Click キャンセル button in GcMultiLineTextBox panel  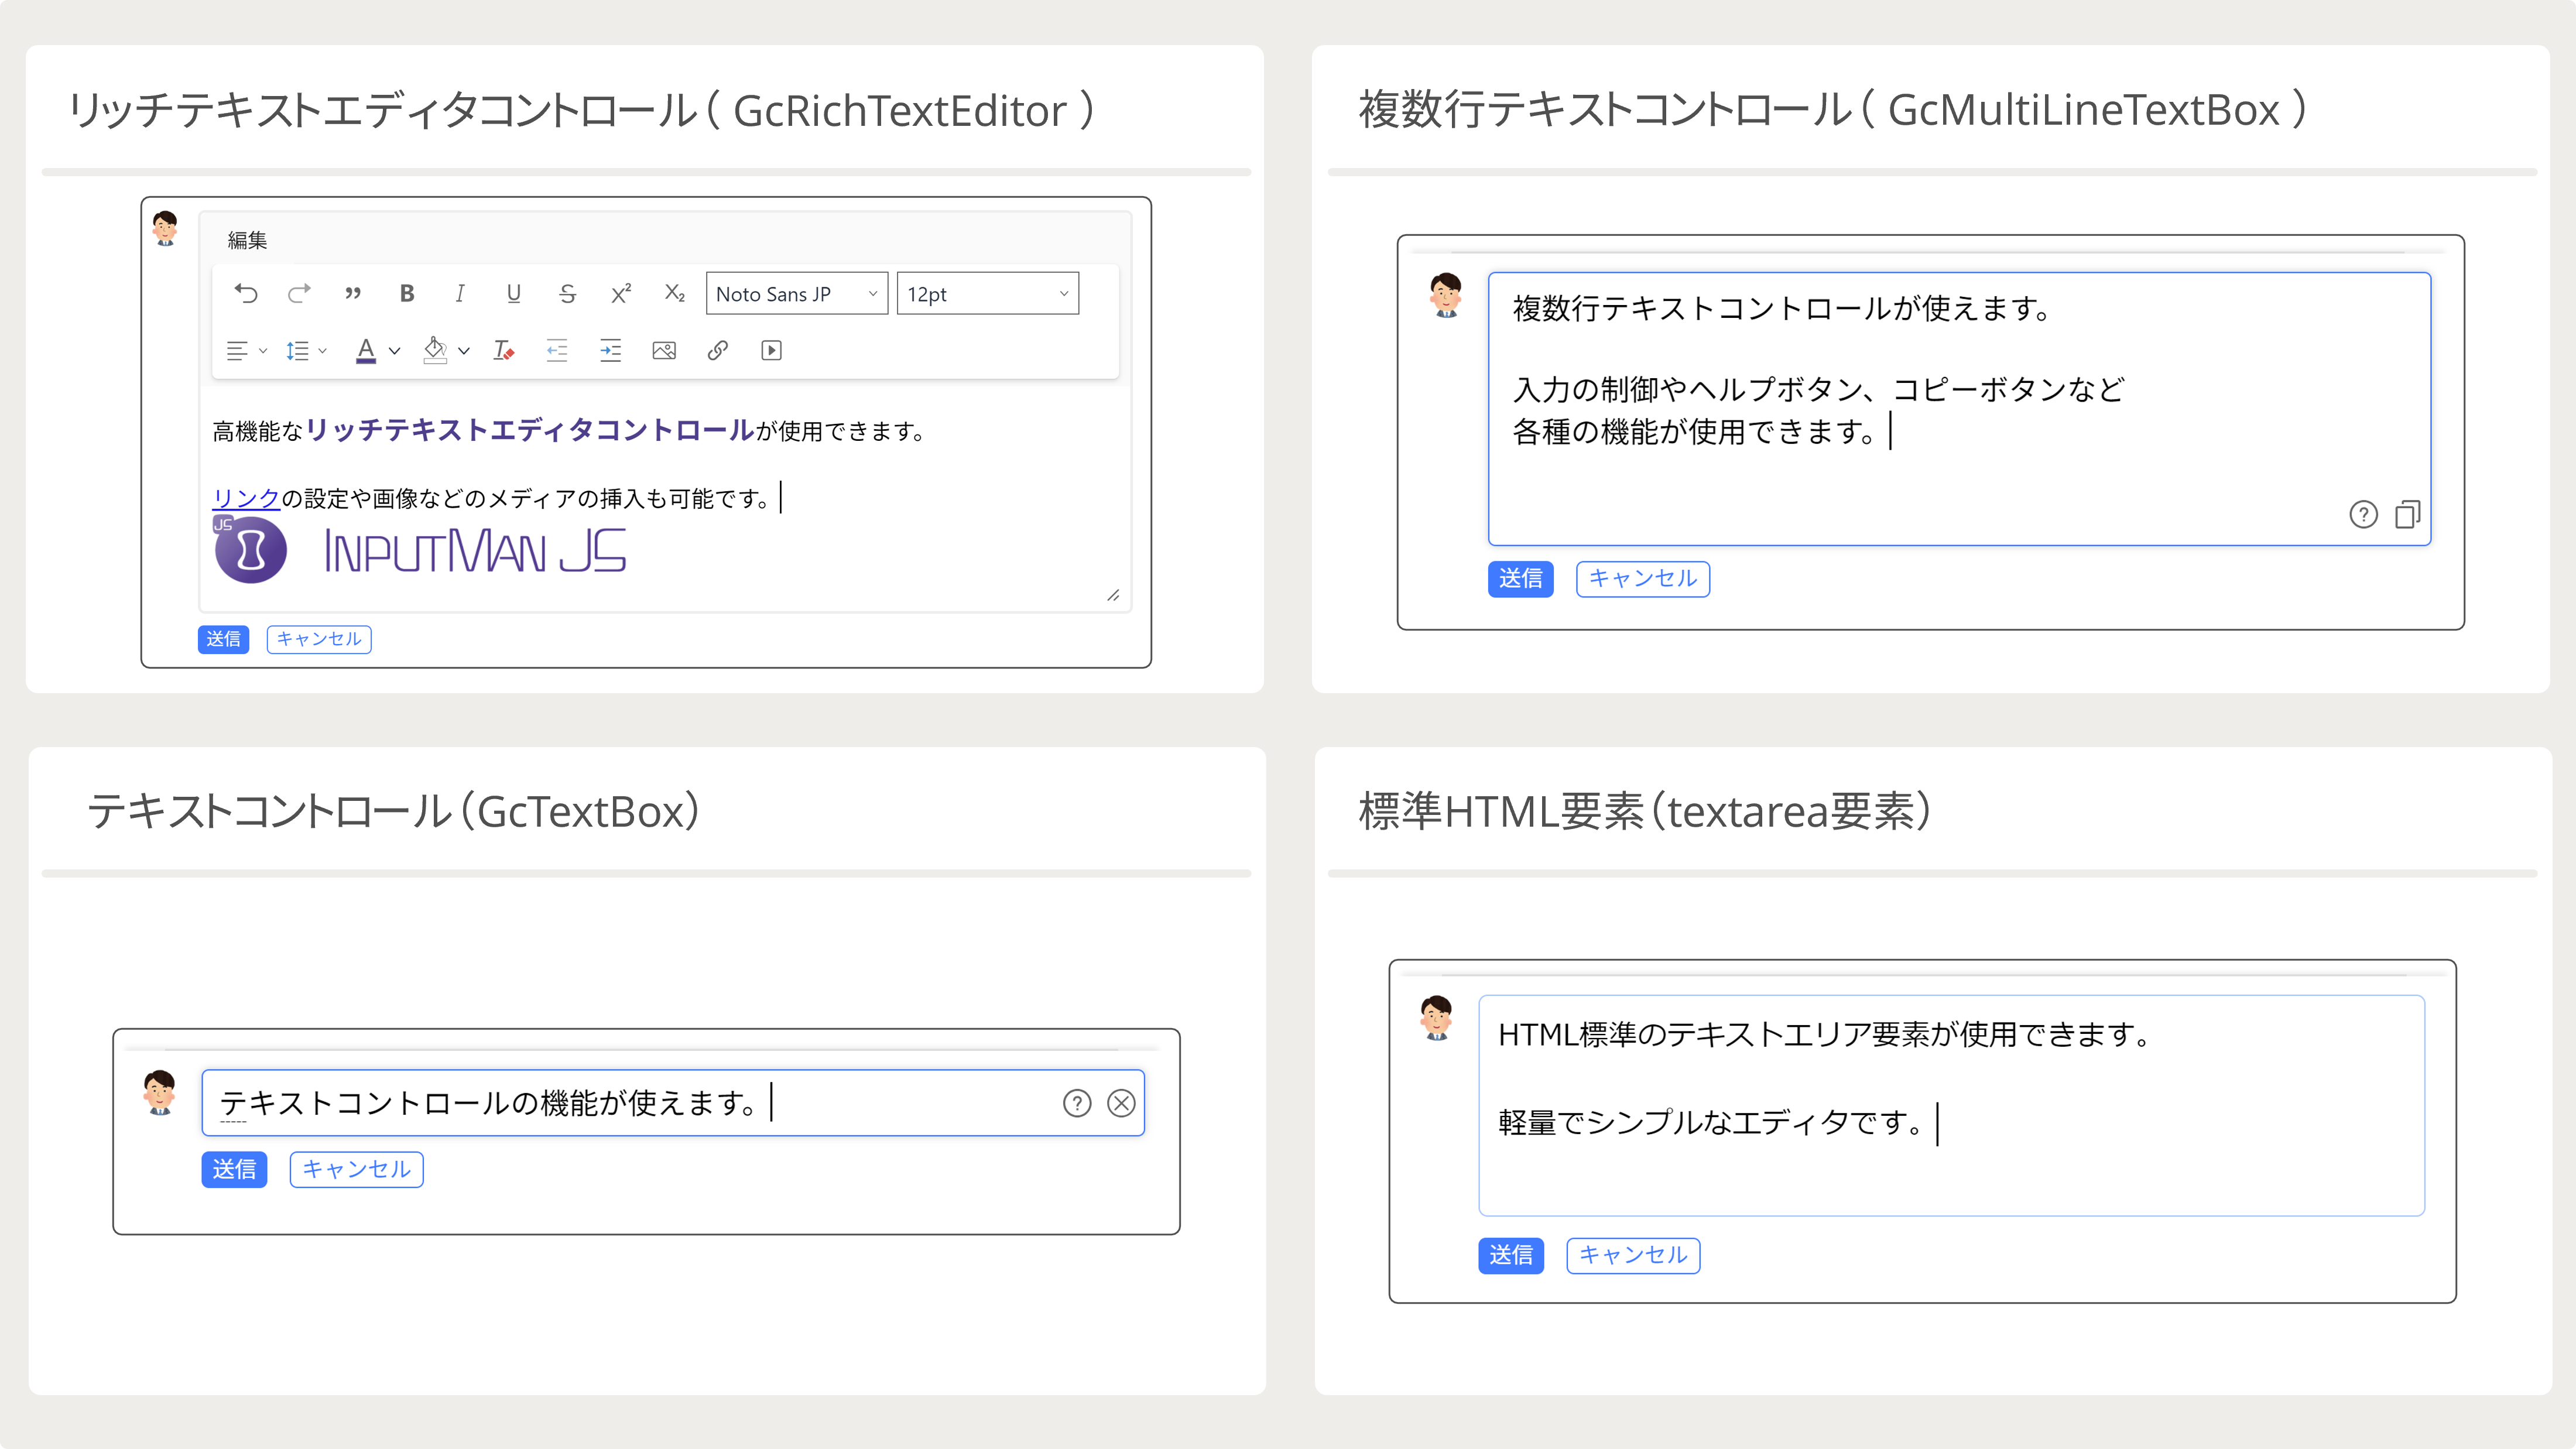point(1643,579)
